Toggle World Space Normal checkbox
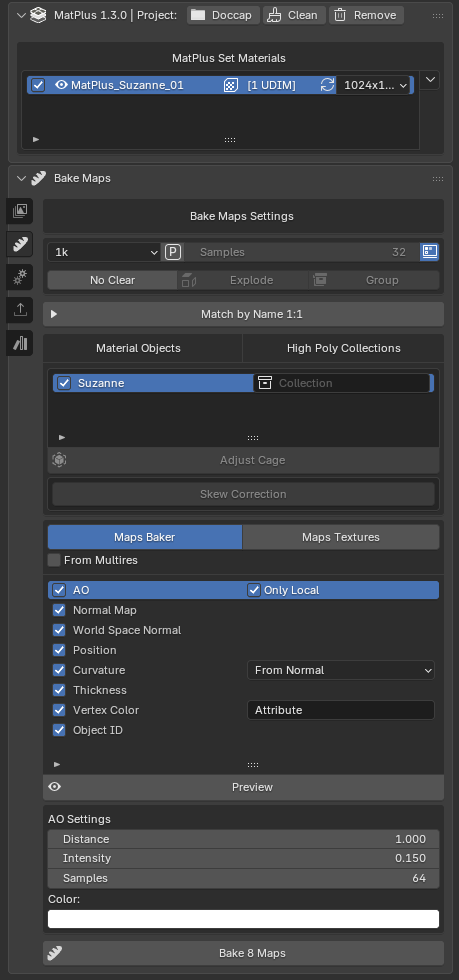Image resolution: width=459 pixels, height=980 pixels. [59, 630]
